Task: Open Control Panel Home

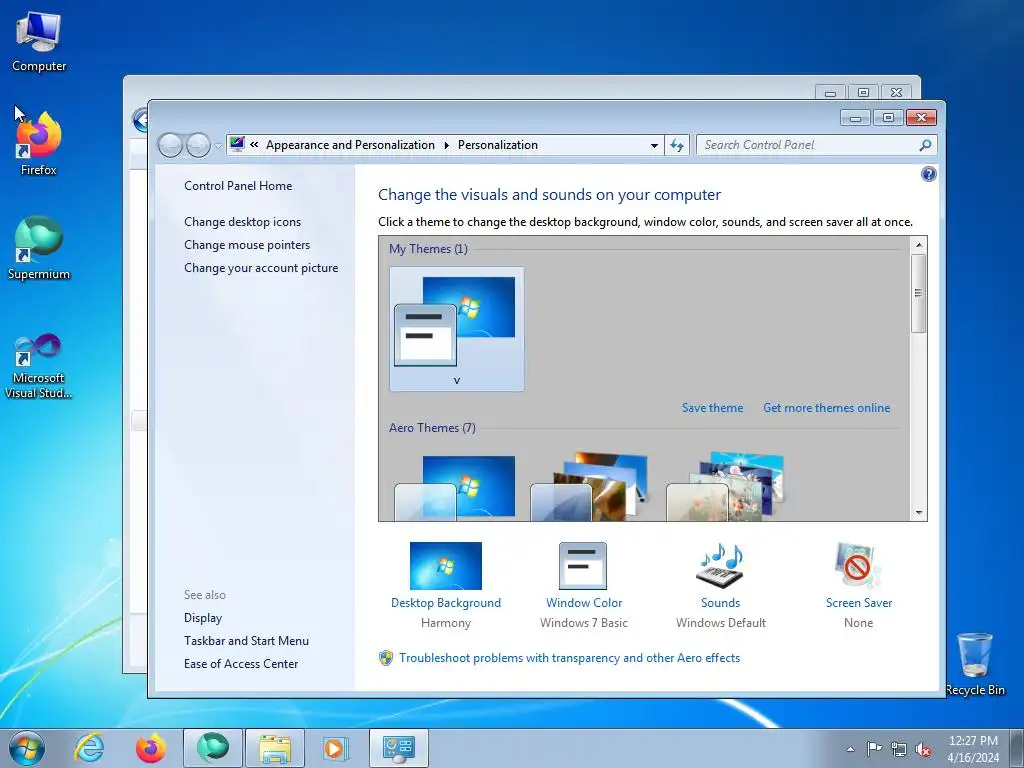Action: (x=238, y=185)
